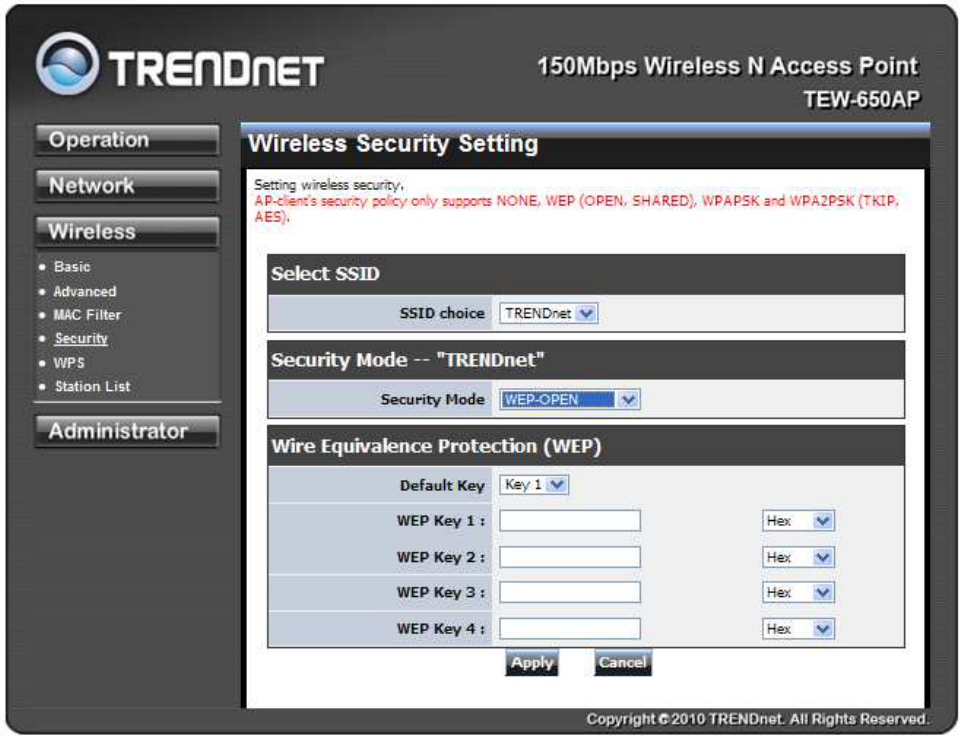This screenshot has width=967, height=745.
Task: Expand the Security Mode WEP-OPEN dropdown
Action: point(570,400)
